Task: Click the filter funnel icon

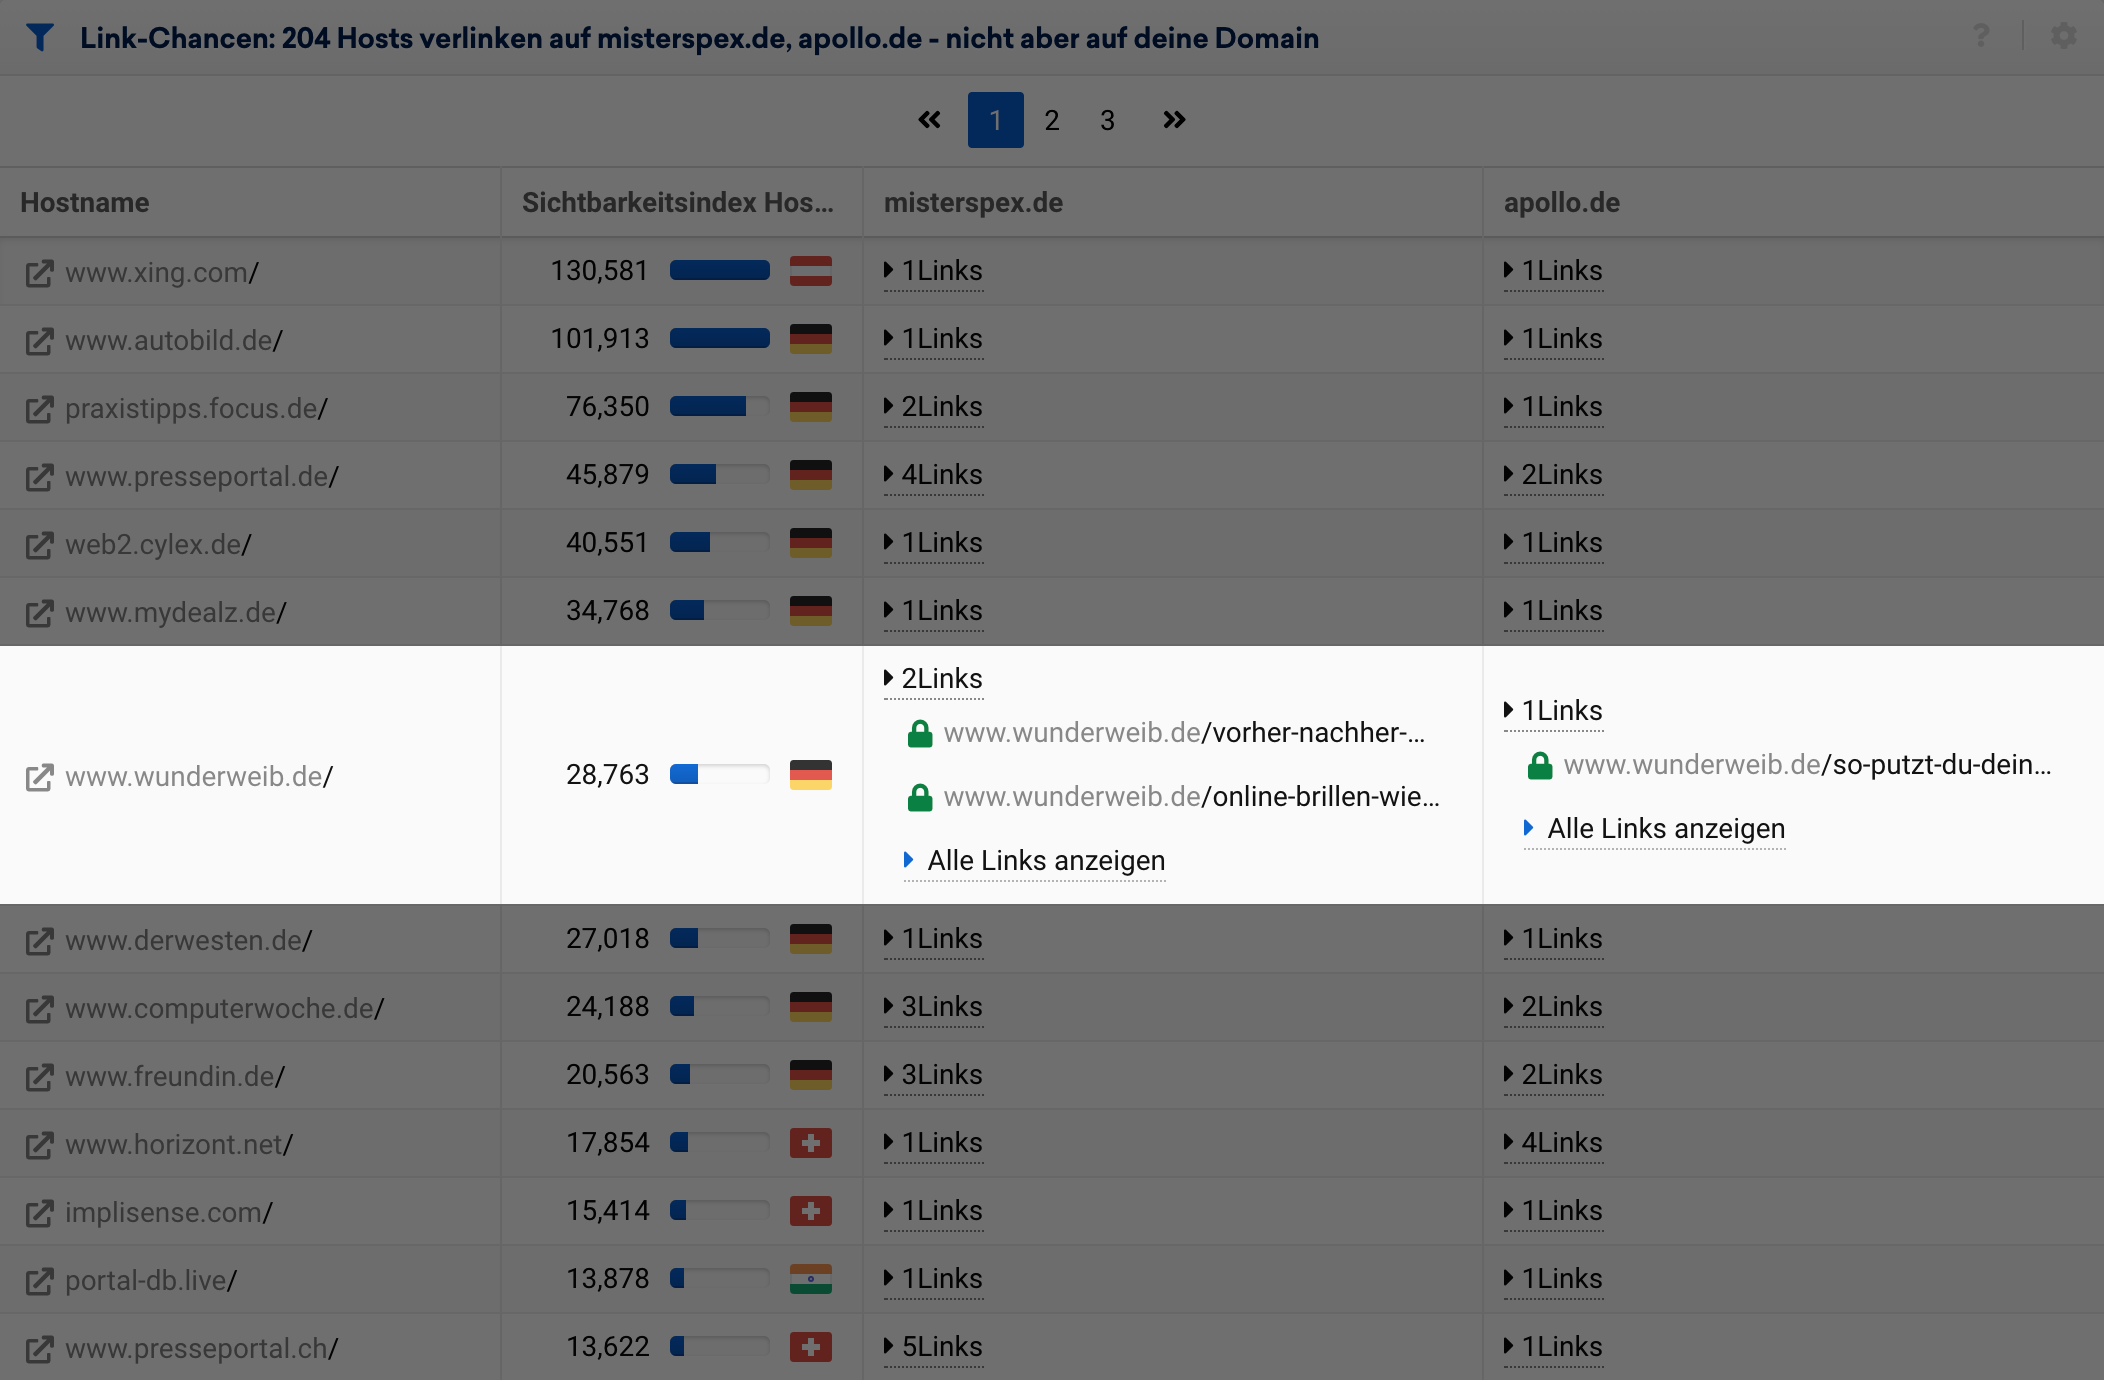Action: point(39,38)
